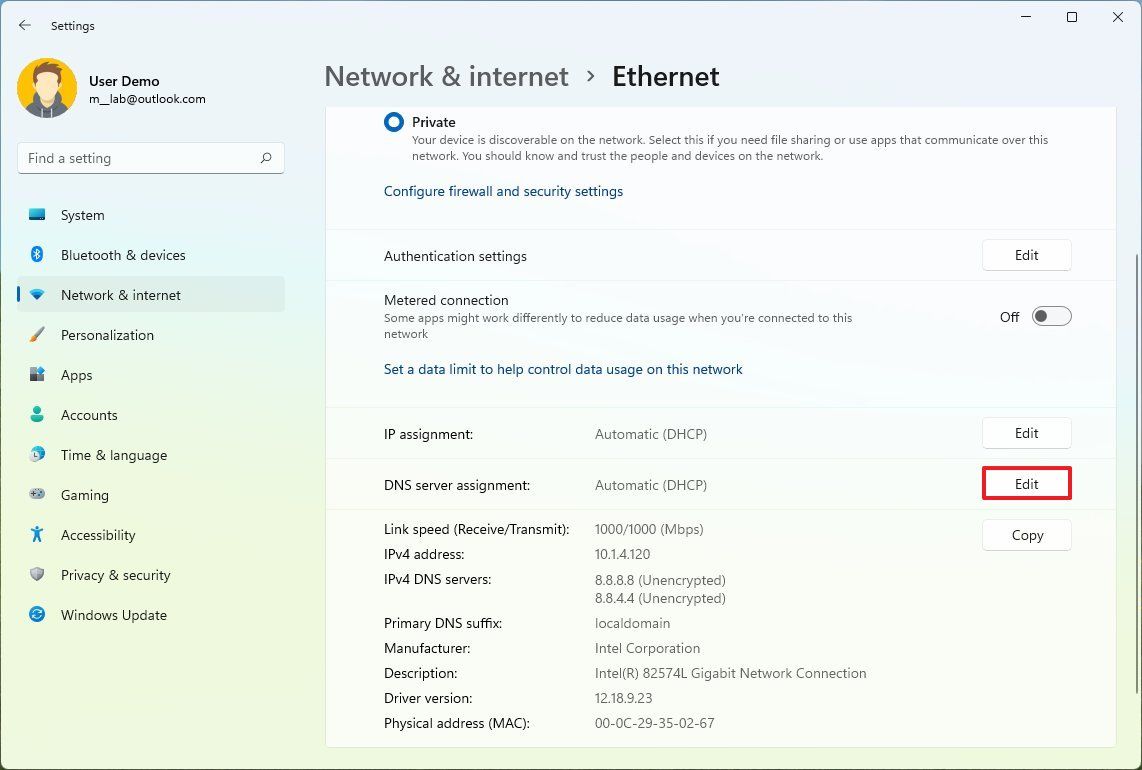Check Windows Update
The image size is (1142, 770).
pyautogui.click(x=113, y=615)
